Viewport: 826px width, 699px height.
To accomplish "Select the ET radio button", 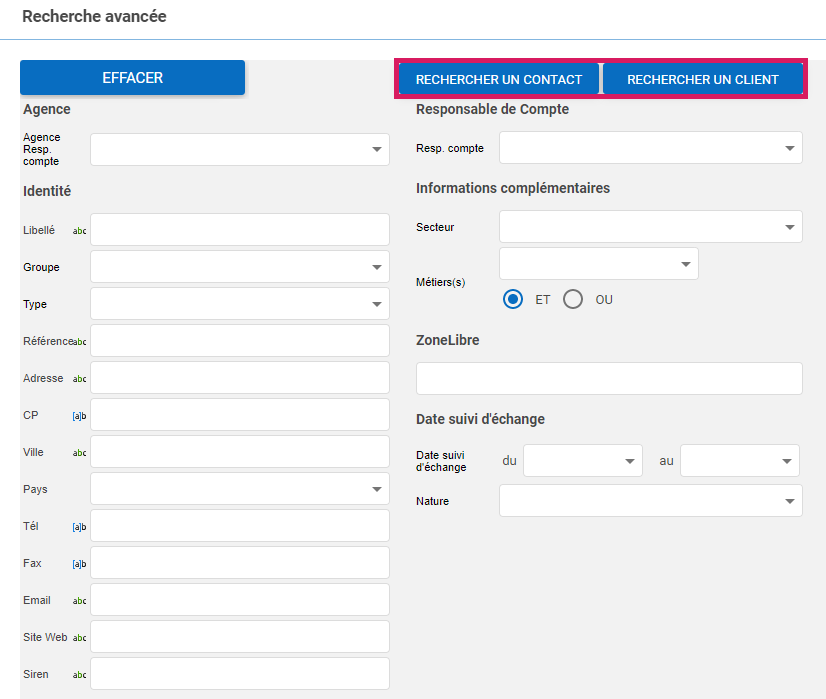I will [514, 299].
